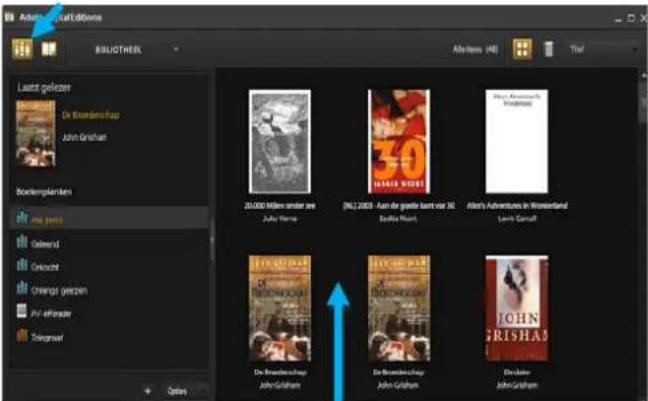This screenshot has width=648, height=401.
Task: Click the "Alle items (48)" count label
Action: click(x=475, y=50)
